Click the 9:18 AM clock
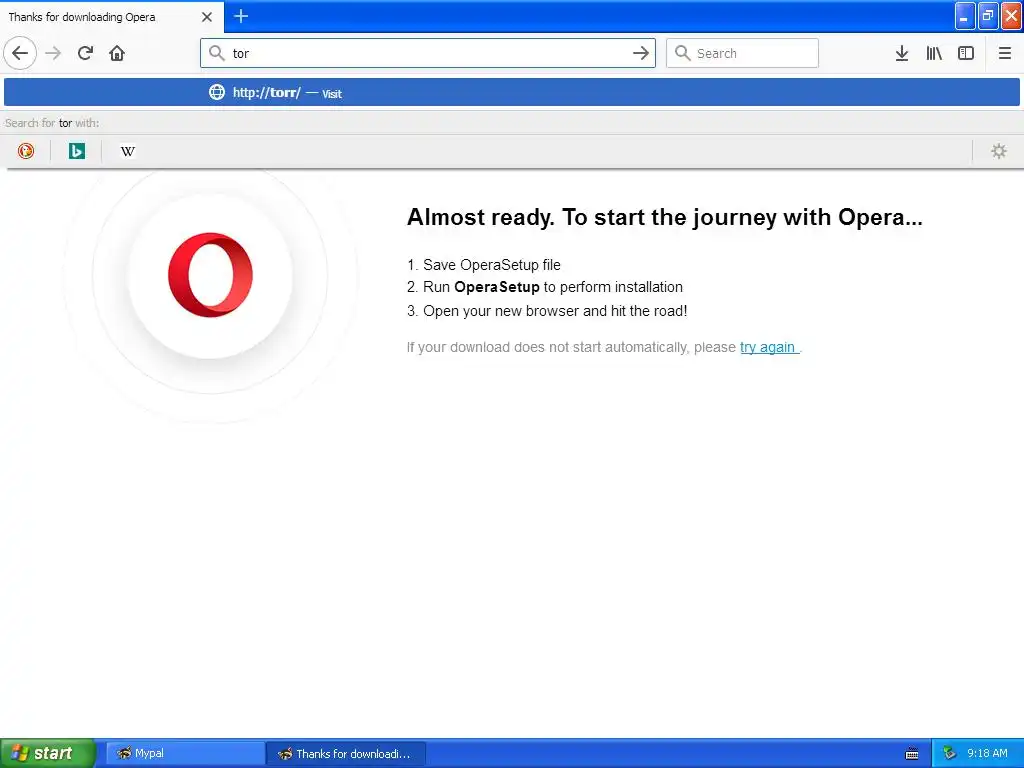1024x768 pixels. (x=987, y=753)
